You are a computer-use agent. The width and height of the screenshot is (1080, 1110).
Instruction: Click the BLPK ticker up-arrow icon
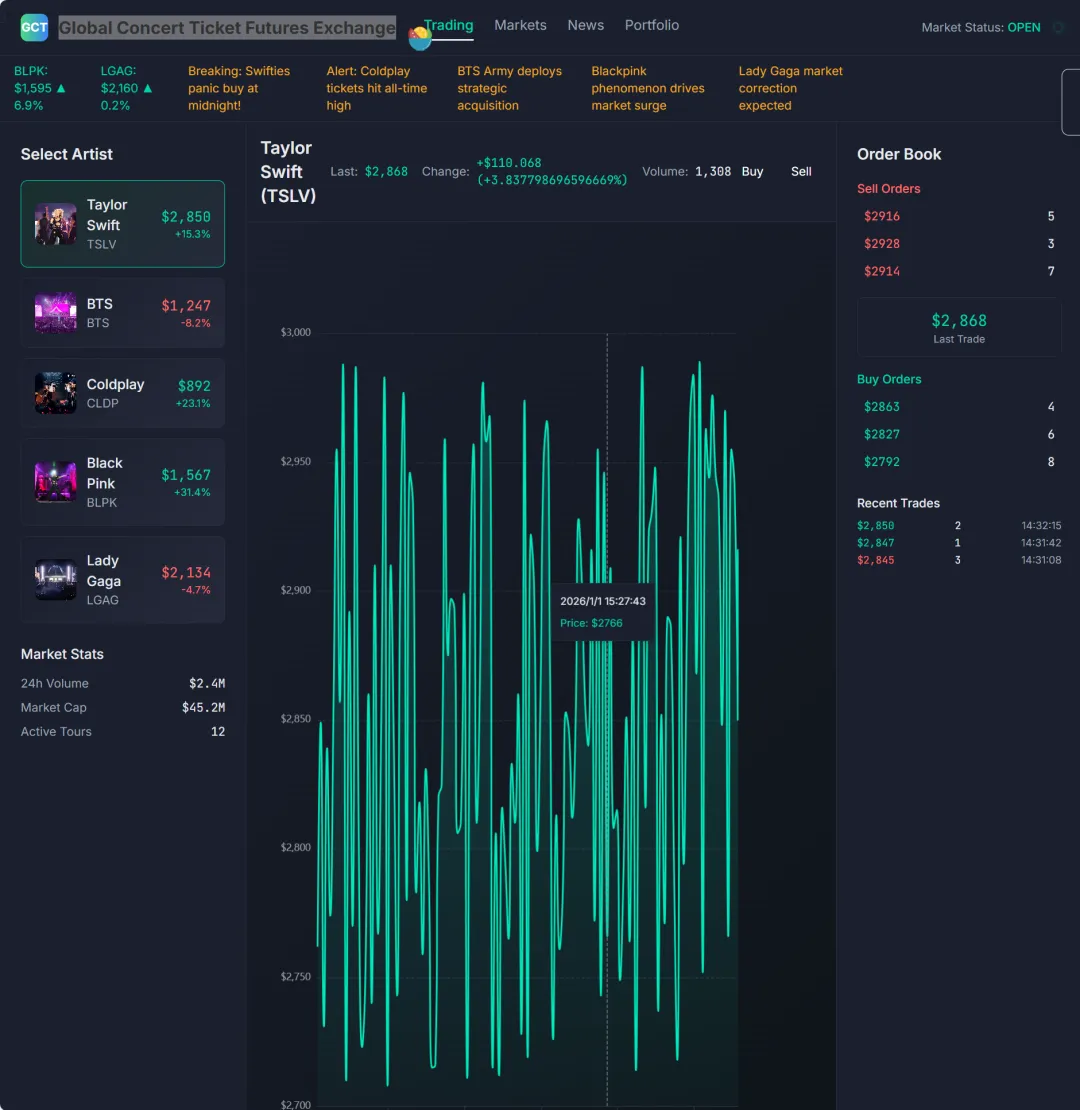[x=61, y=88]
